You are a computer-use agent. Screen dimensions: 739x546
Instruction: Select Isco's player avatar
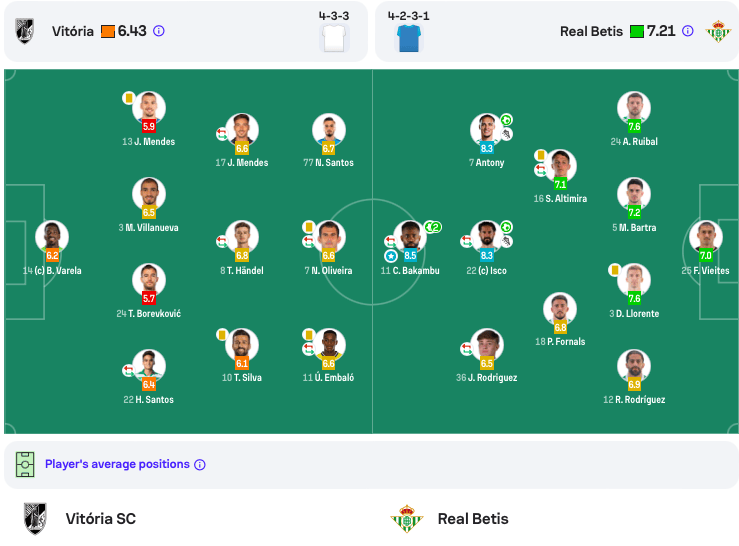point(486,236)
